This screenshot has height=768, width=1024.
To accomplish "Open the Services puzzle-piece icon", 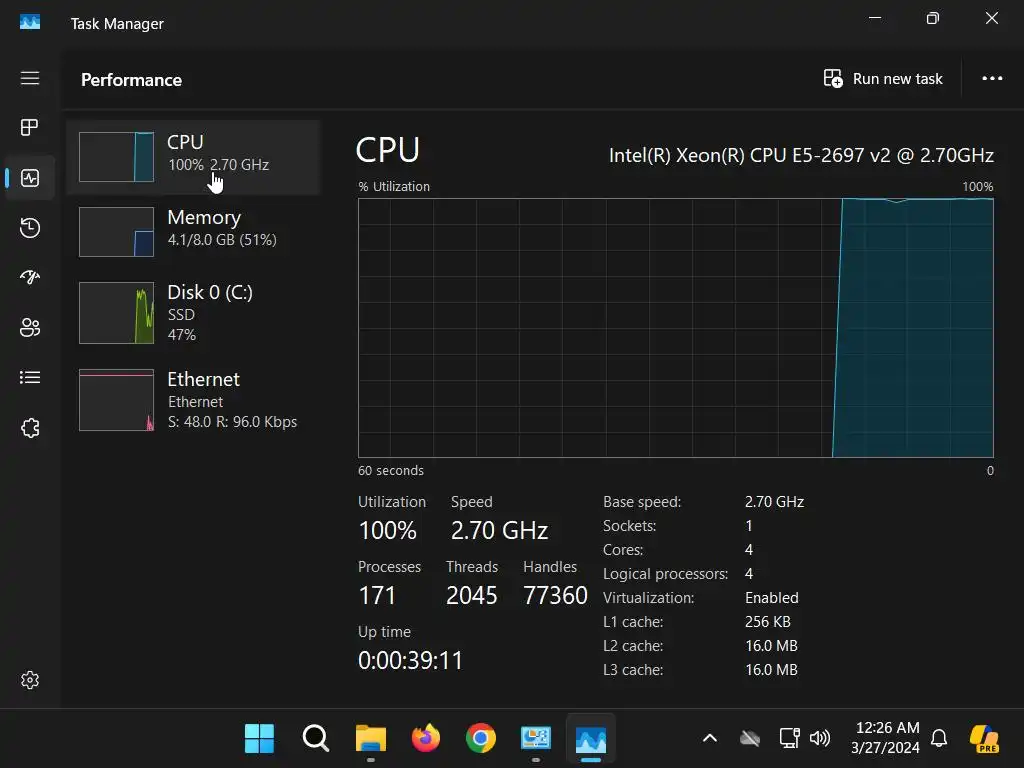I will pos(29,428).
